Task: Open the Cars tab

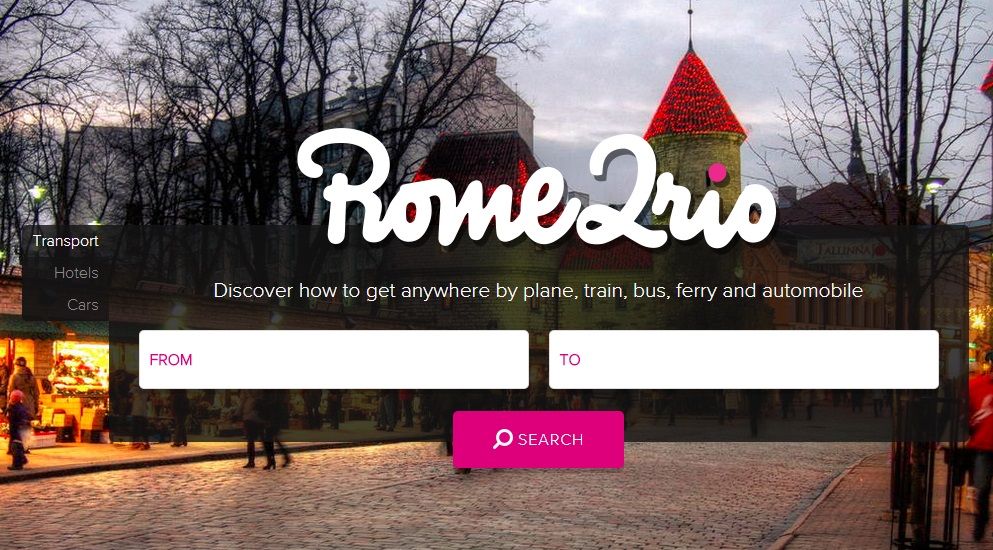Action: 83,304
